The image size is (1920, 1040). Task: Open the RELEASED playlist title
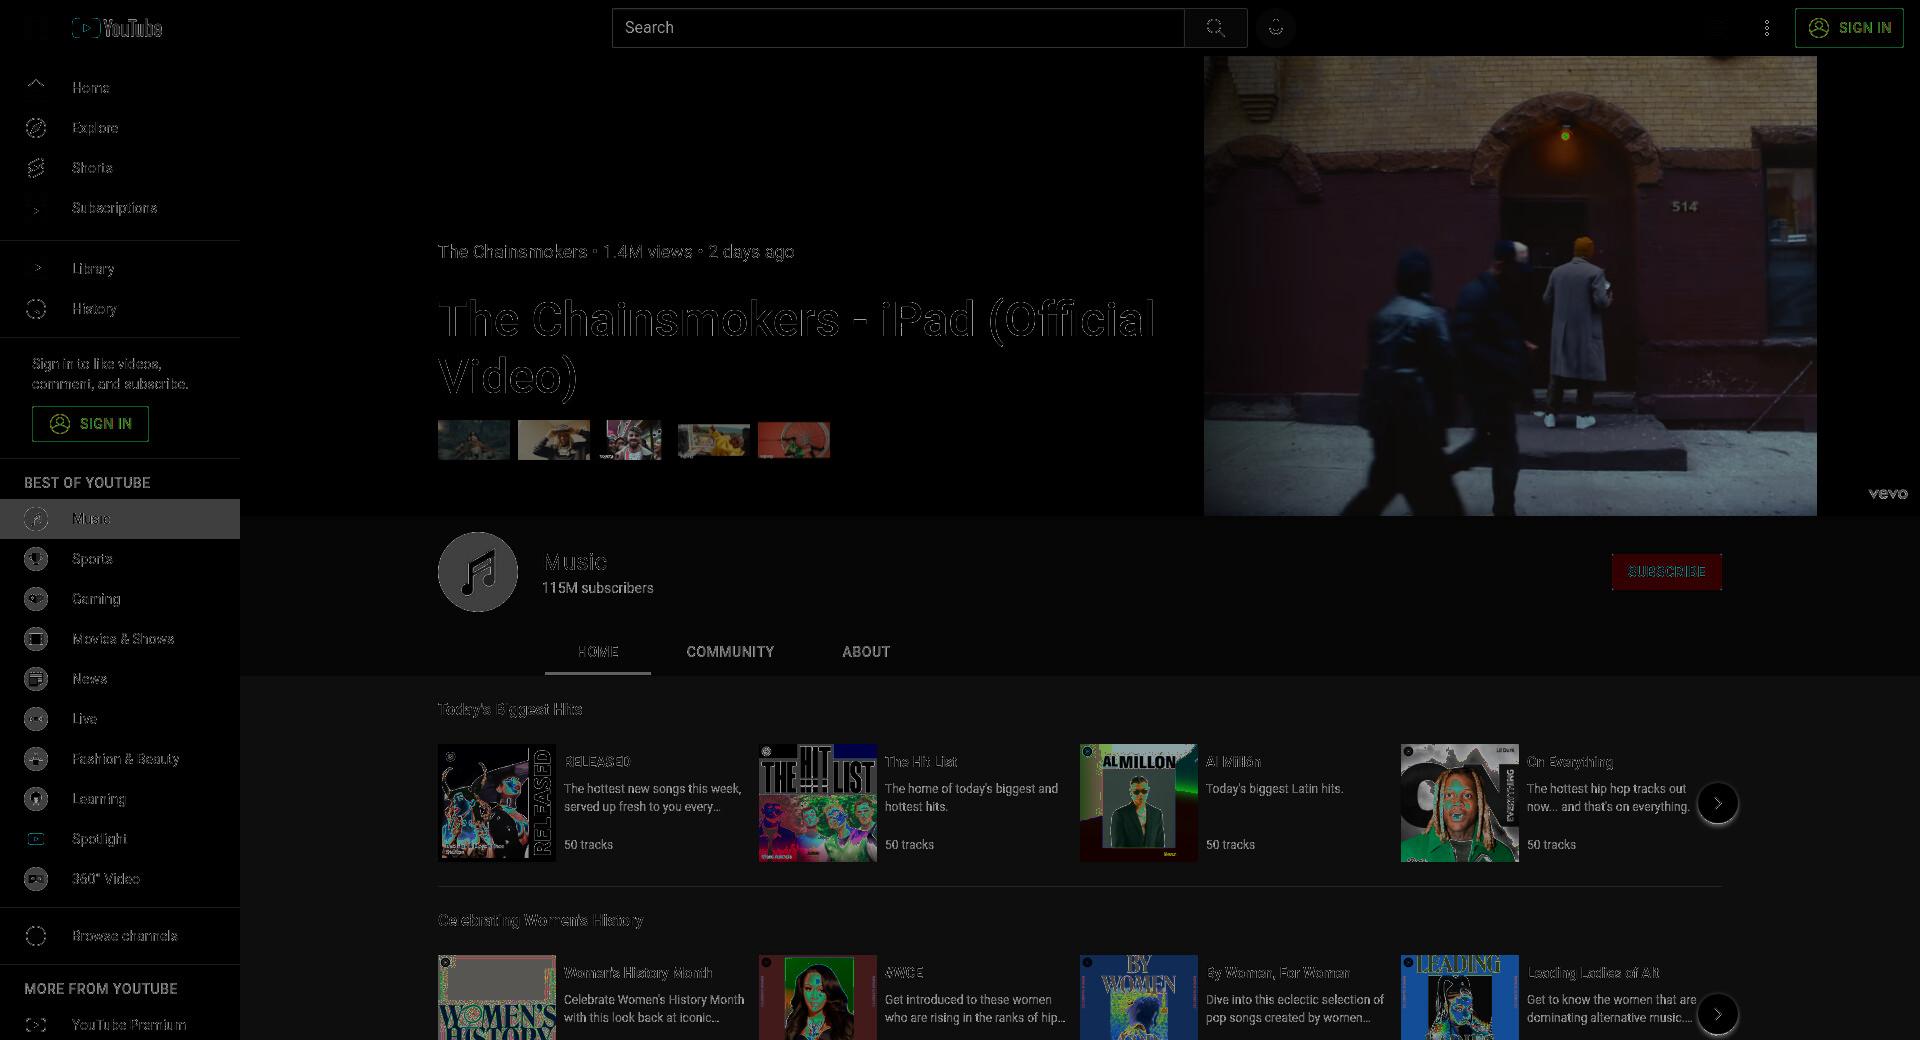pos(597,762)
